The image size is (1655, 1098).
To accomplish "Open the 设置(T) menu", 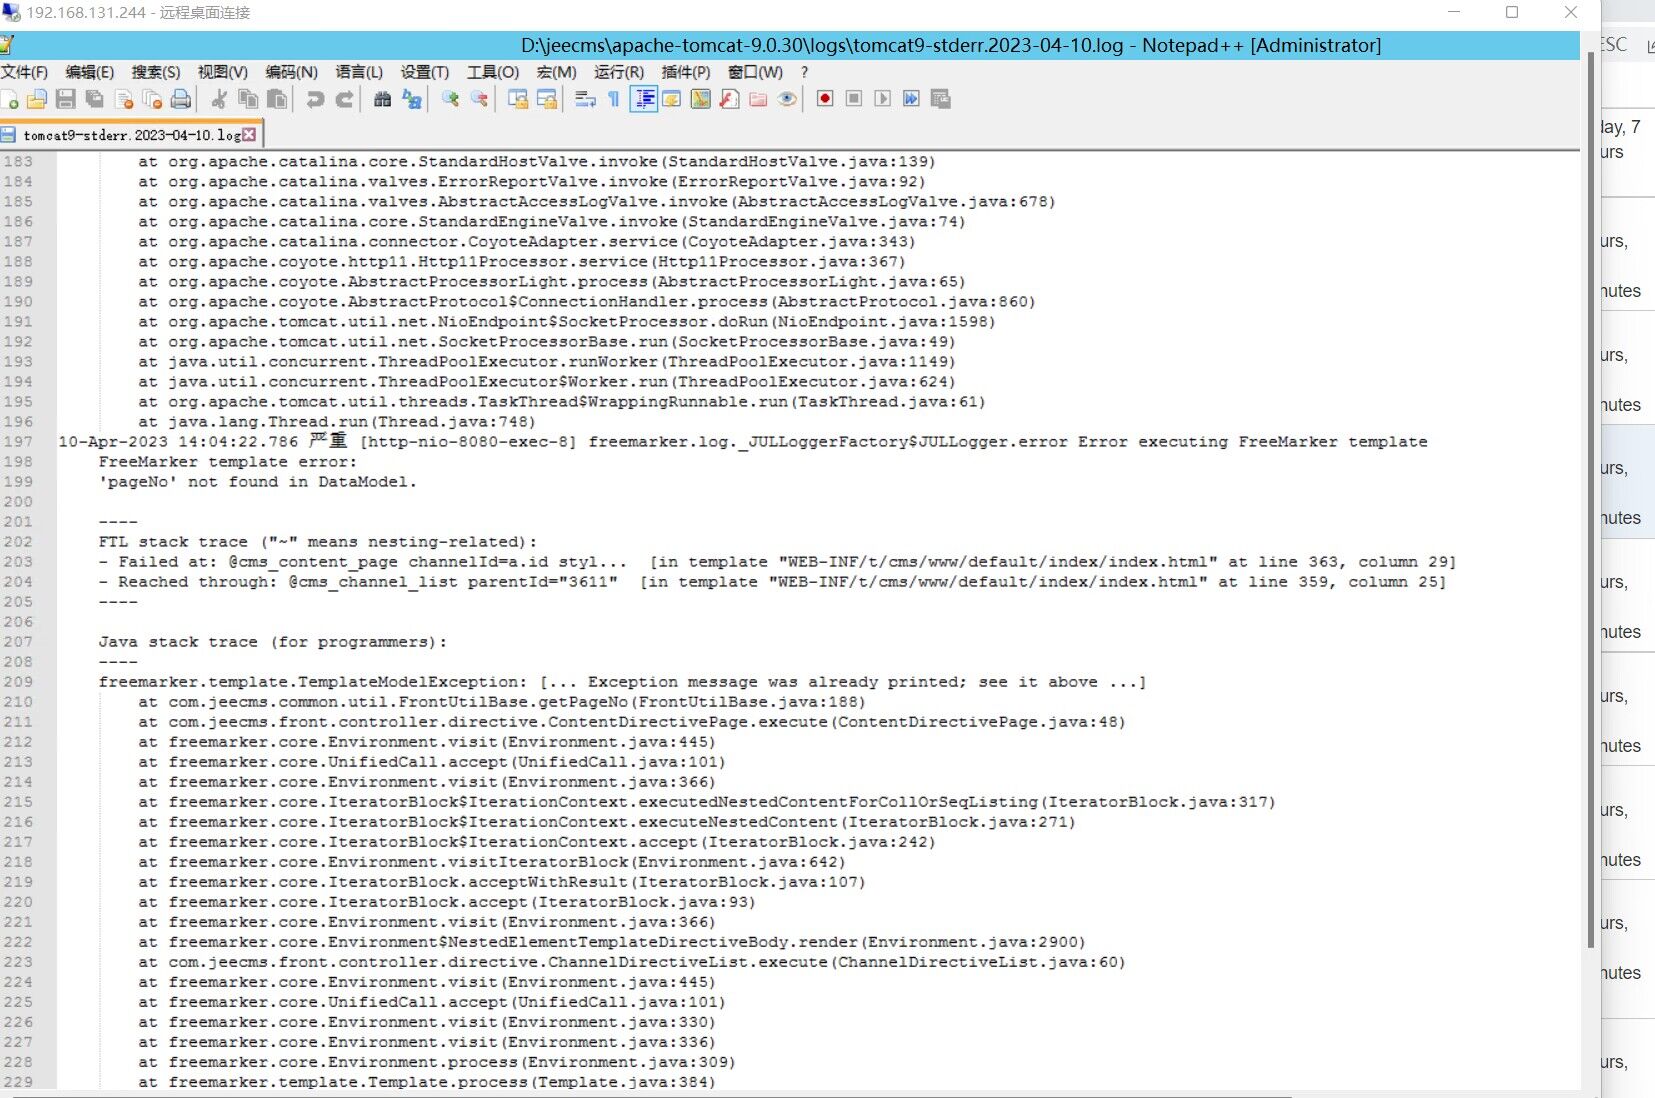I will click(425, 72).
